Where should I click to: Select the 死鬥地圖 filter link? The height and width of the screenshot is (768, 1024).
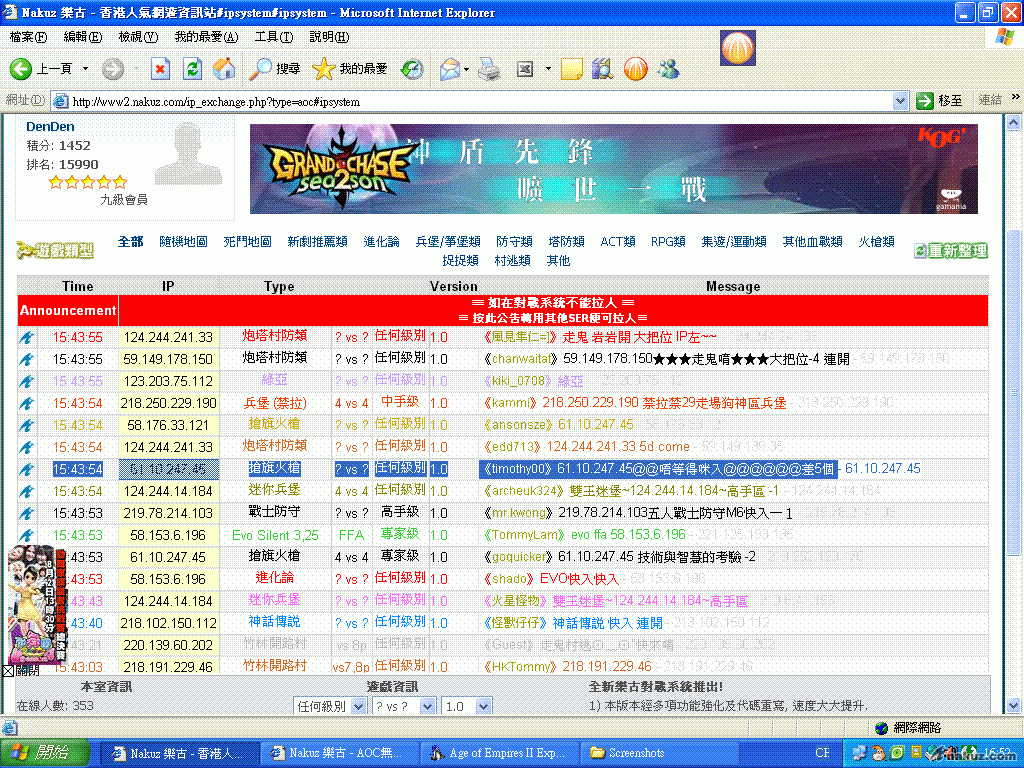coord(248,242)
